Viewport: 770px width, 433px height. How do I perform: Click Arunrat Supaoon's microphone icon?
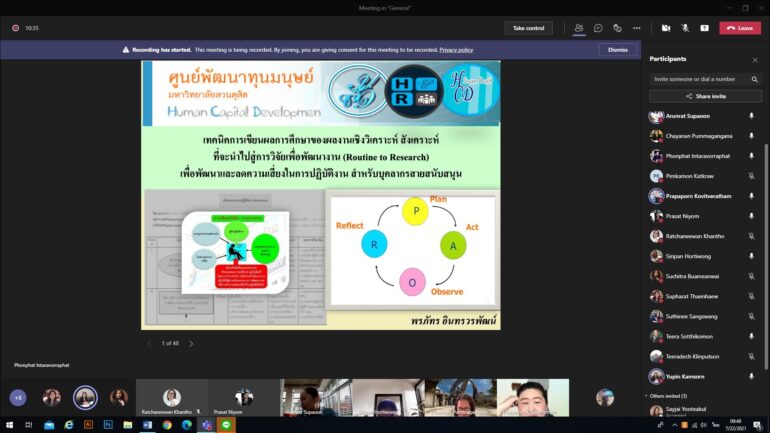coord(751,116)
